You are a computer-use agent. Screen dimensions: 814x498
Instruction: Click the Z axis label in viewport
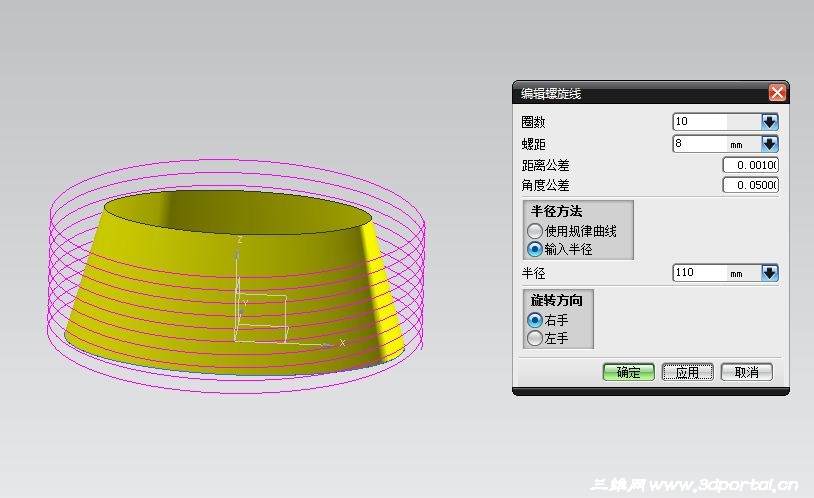point(240,239)
